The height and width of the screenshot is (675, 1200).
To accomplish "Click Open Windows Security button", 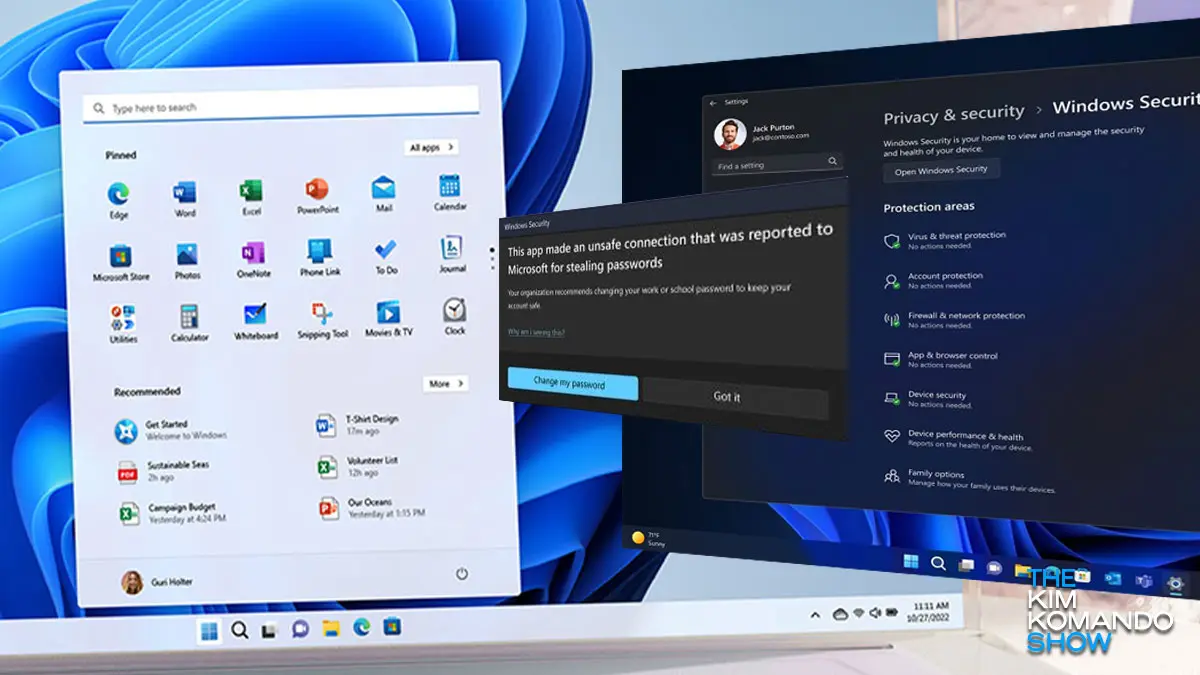I will pos(941,170).
